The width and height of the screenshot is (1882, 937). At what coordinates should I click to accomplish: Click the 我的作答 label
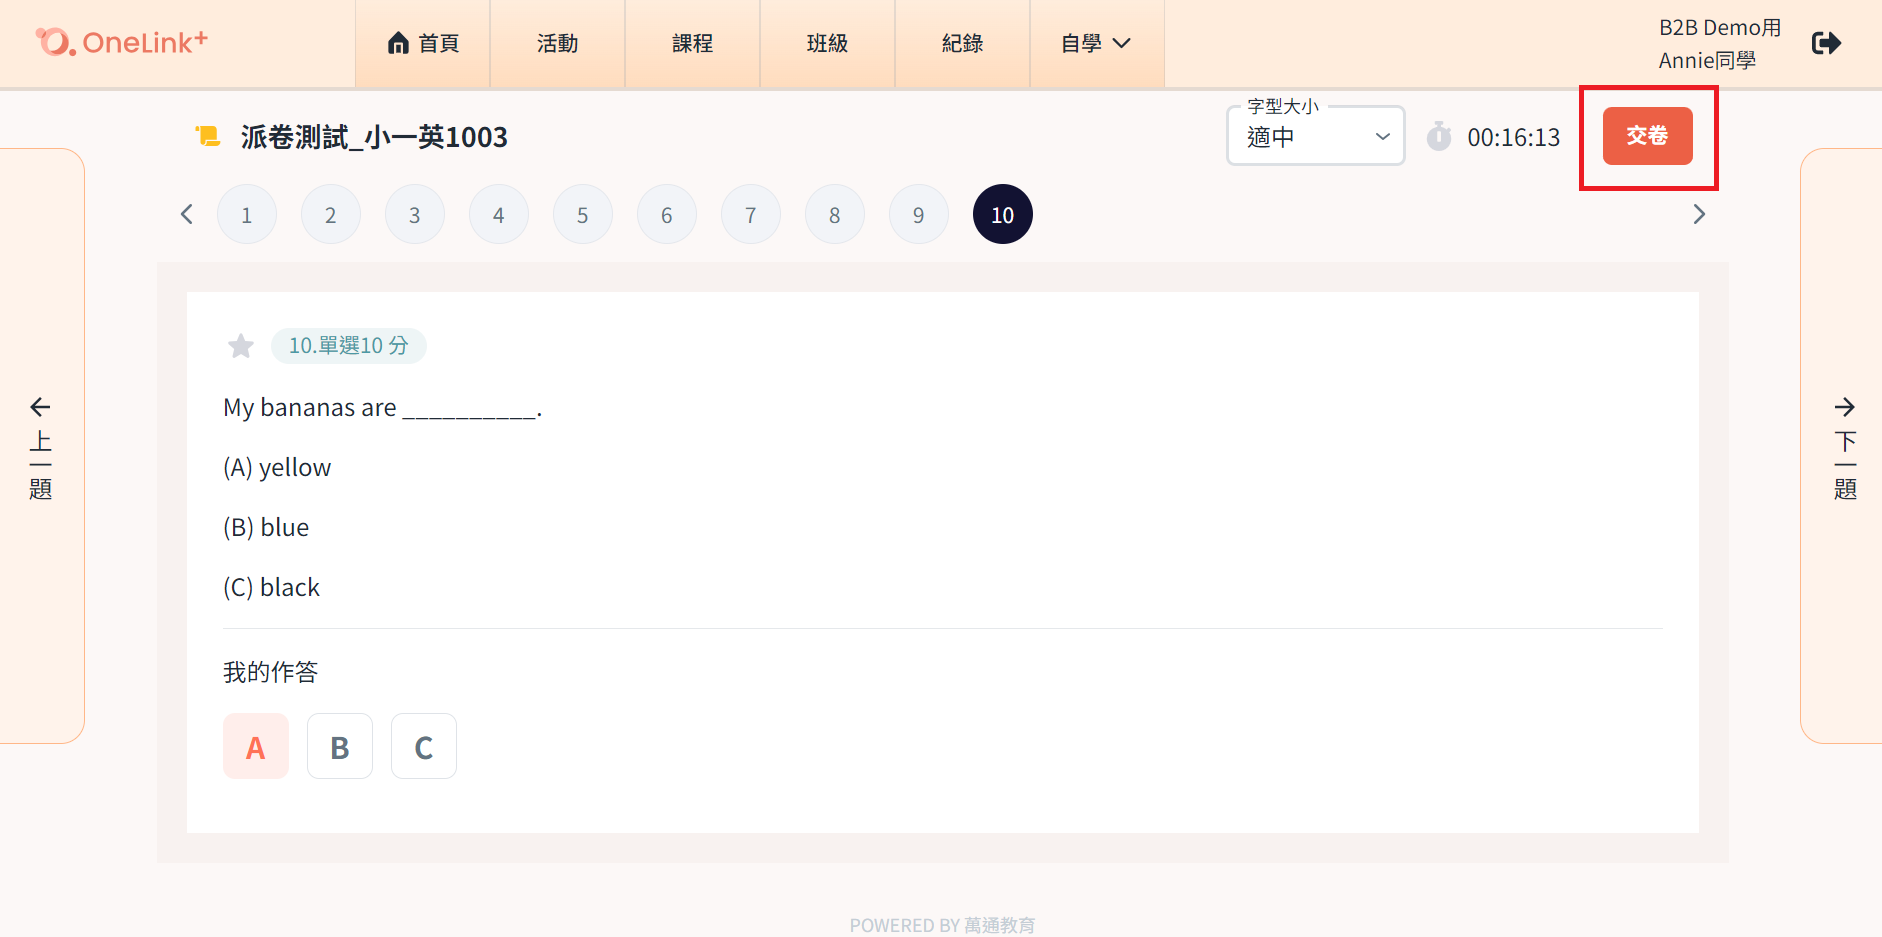tap(270, 672)
